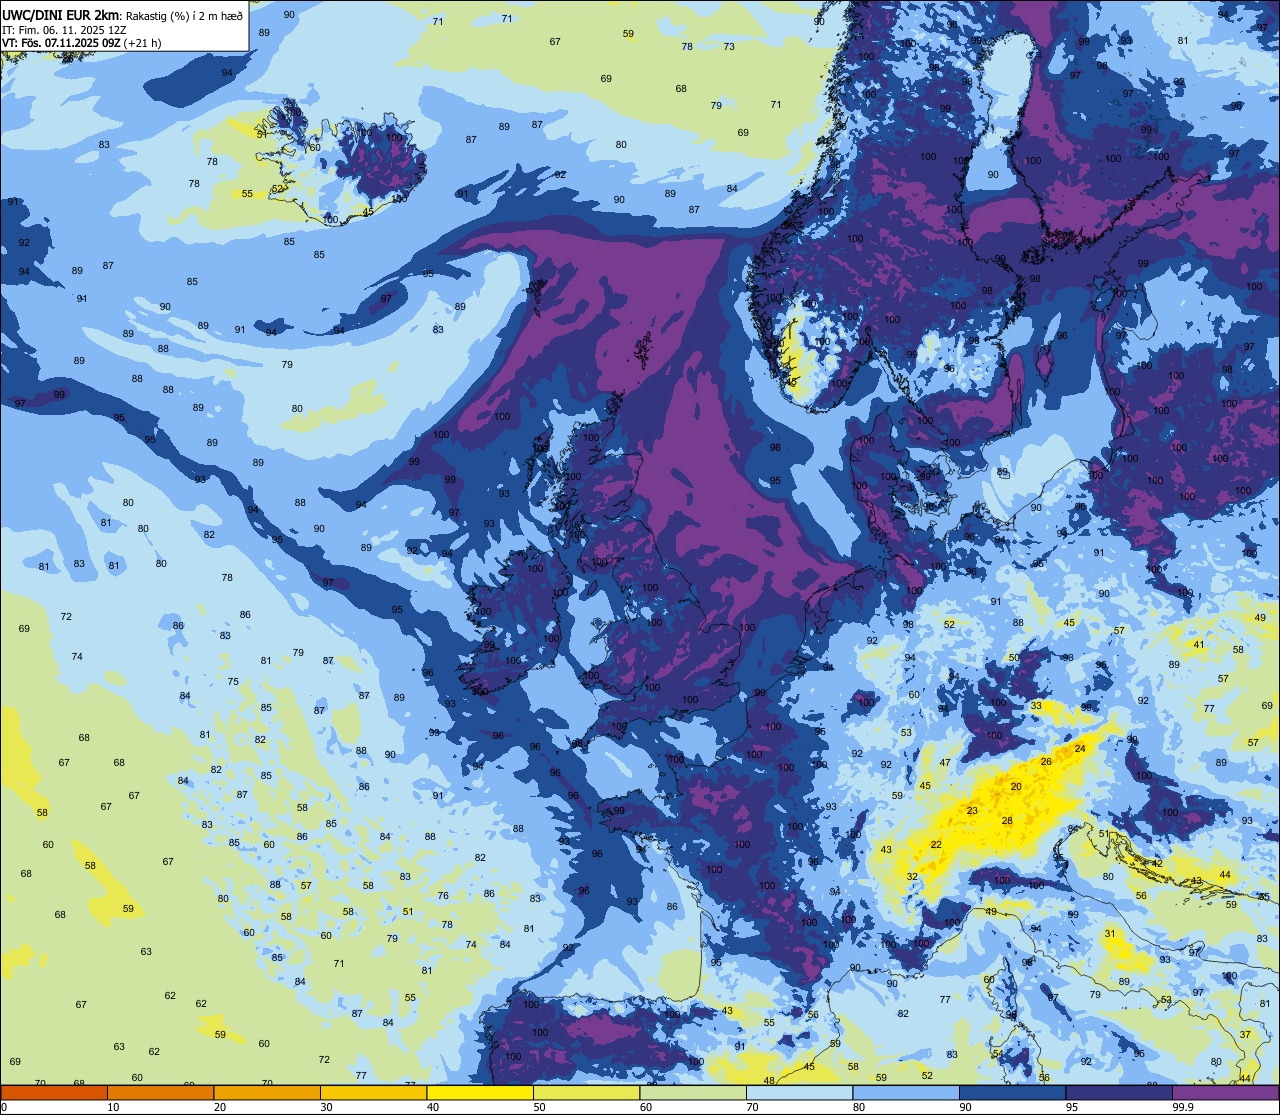Image resolution: width=1280 pixels, height=1115 pixels.
Task: Click the map value '73' in the northern sea
Action: 729,47
